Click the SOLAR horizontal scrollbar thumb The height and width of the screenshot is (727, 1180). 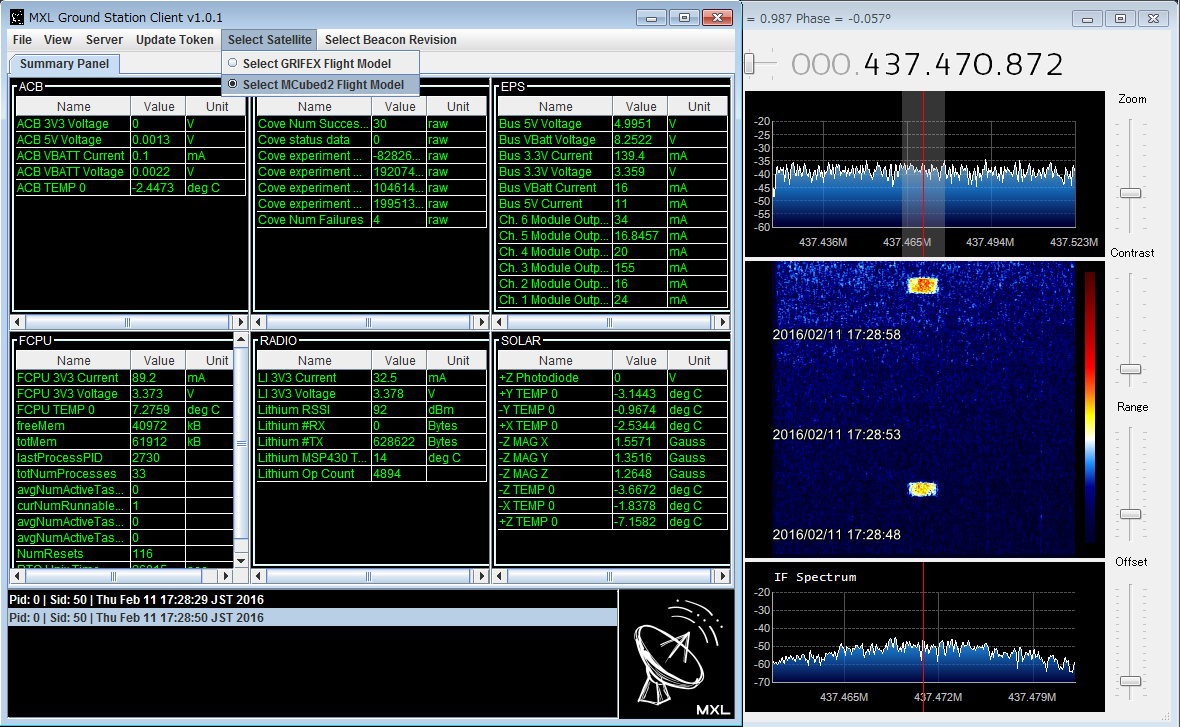pos(609,576)
